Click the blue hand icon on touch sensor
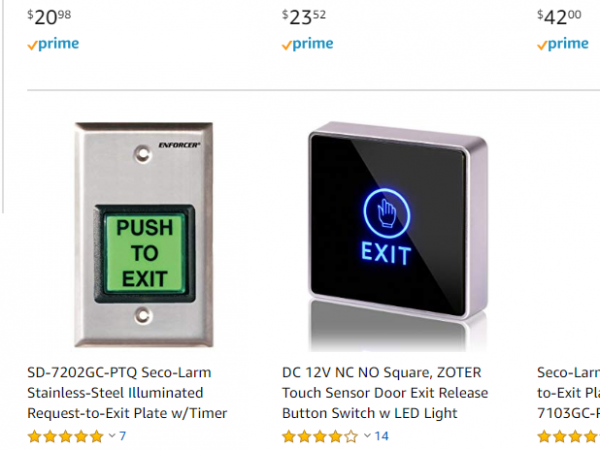This screenshot has height=450, width=600. [386, 214]
